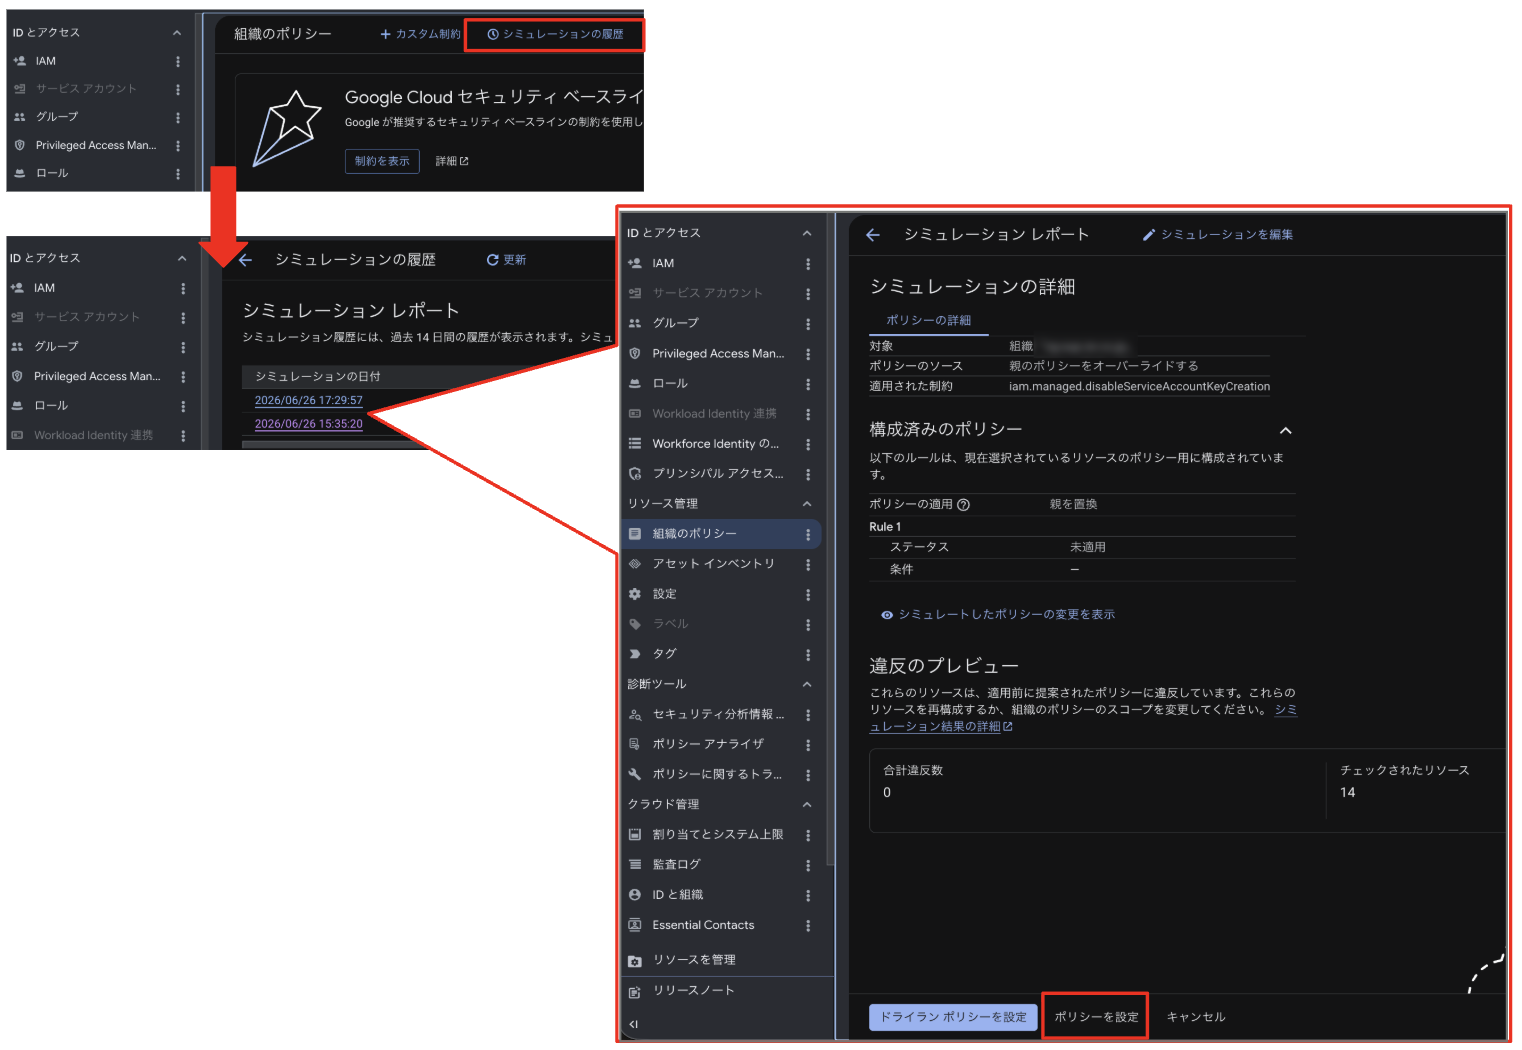Open the 設定 gear icon in the sidebar
Screen dimensions: 1522x1050
[635, 594]
